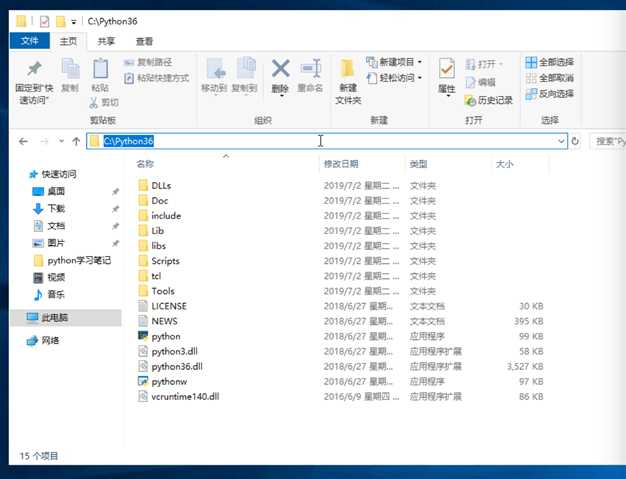The image size is (626, 479).
Task: Switch to the 查看 (View) ribbon tab
Action: [x=144, y=41]
